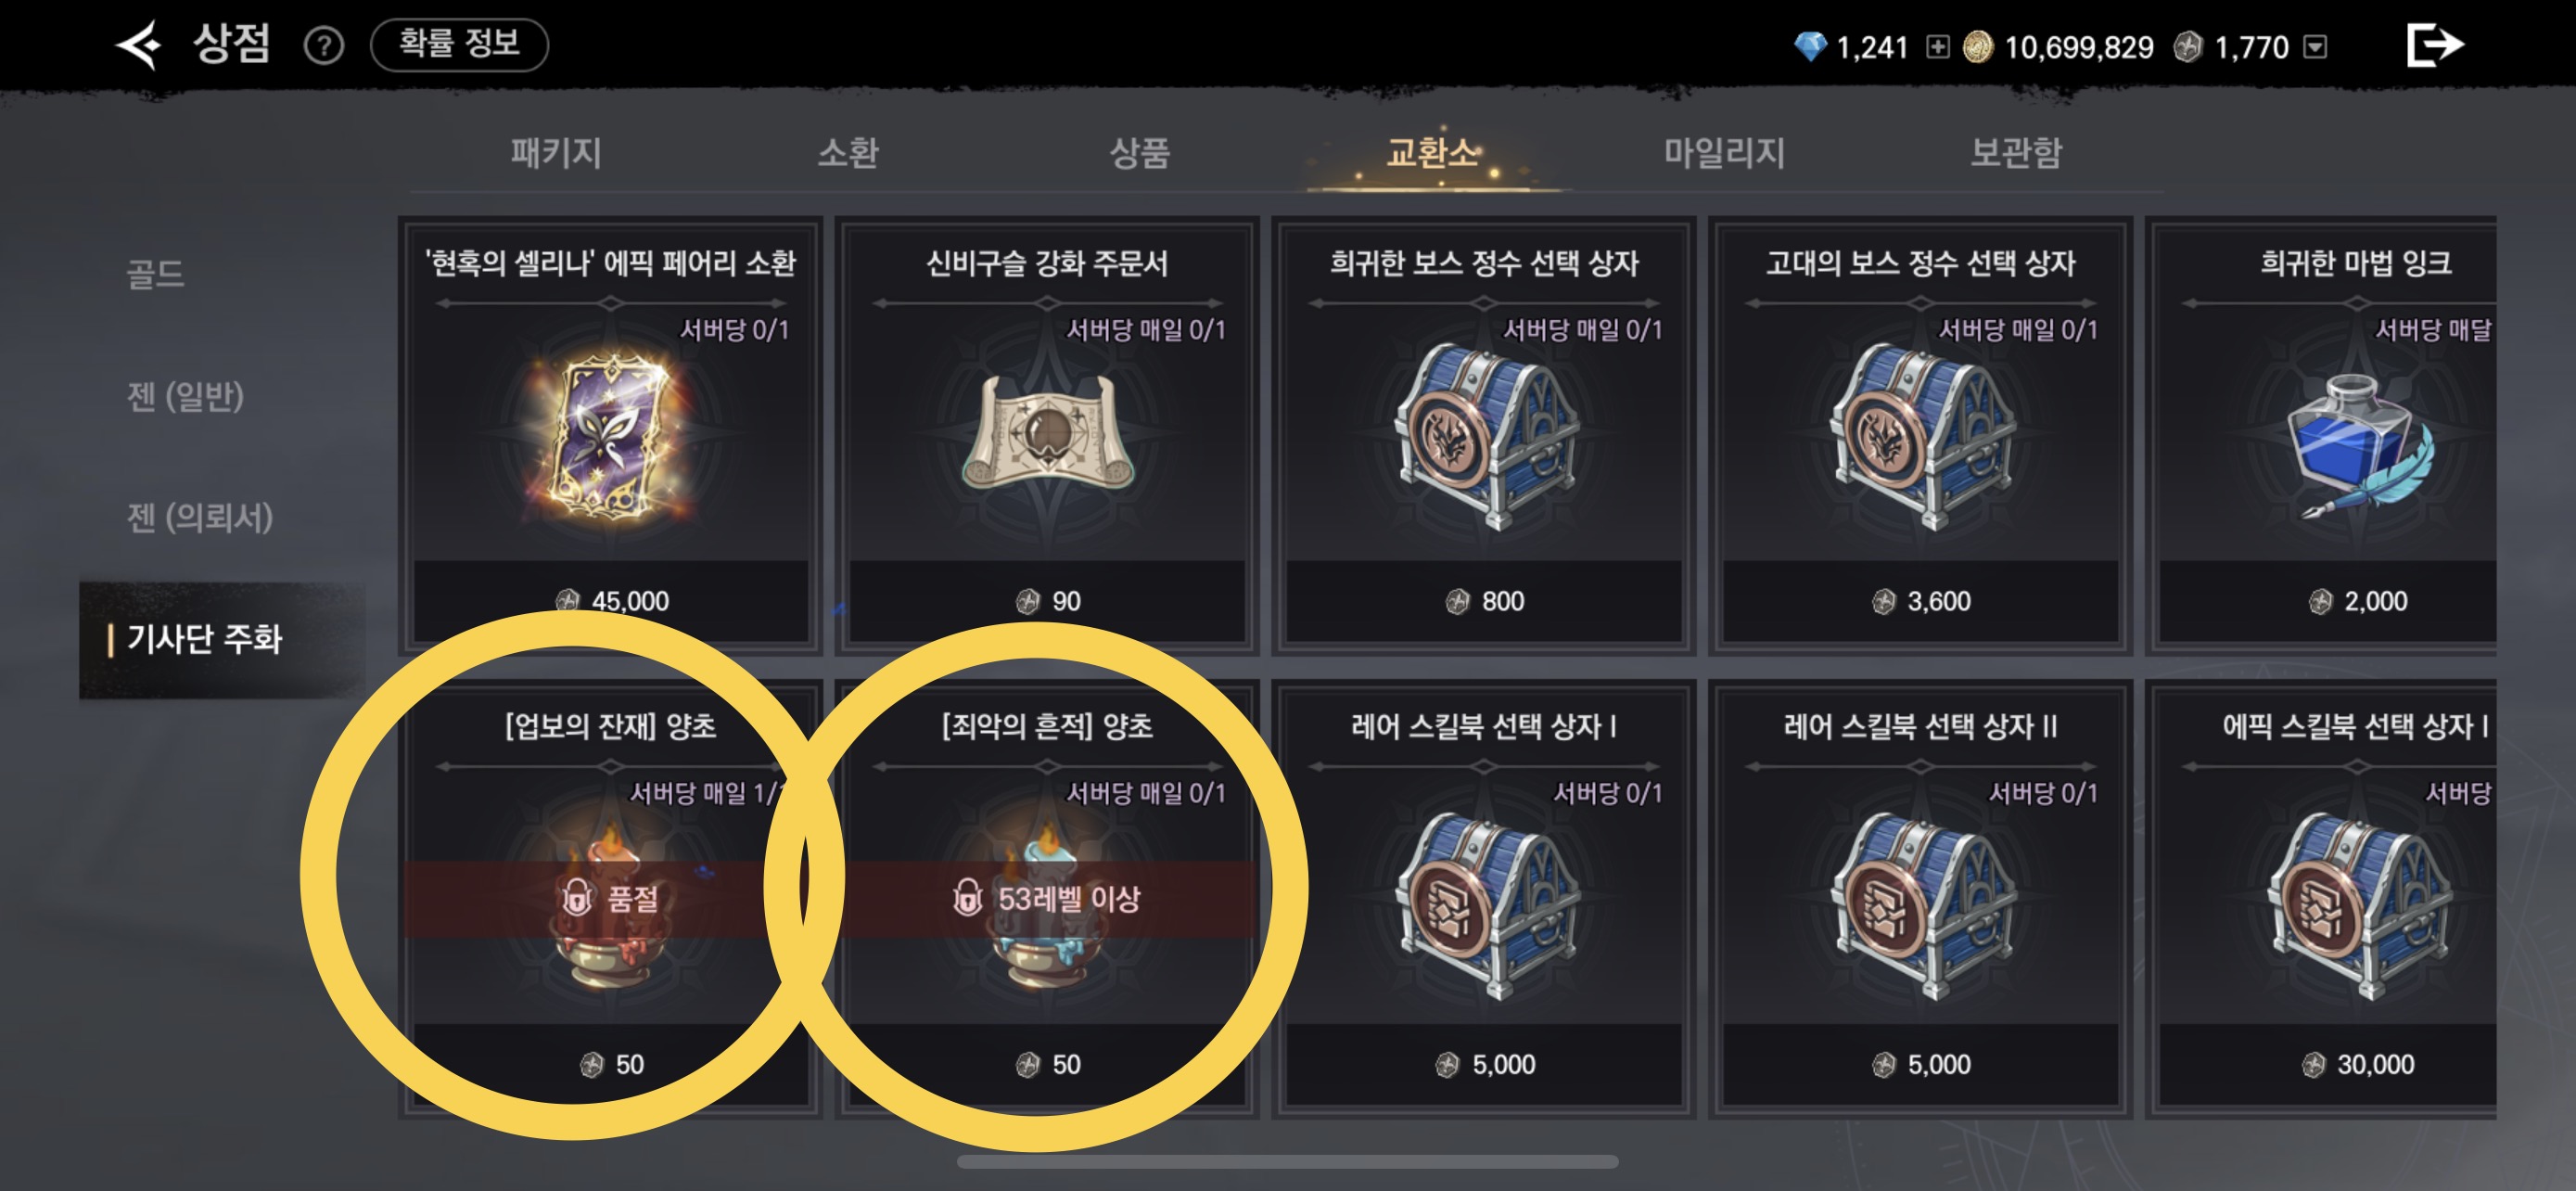Viewport: 2576px width, 1191px height.
Task: Select the 신비구슬 강화 주문서 scroll icon
Action: pos(1047,434)
